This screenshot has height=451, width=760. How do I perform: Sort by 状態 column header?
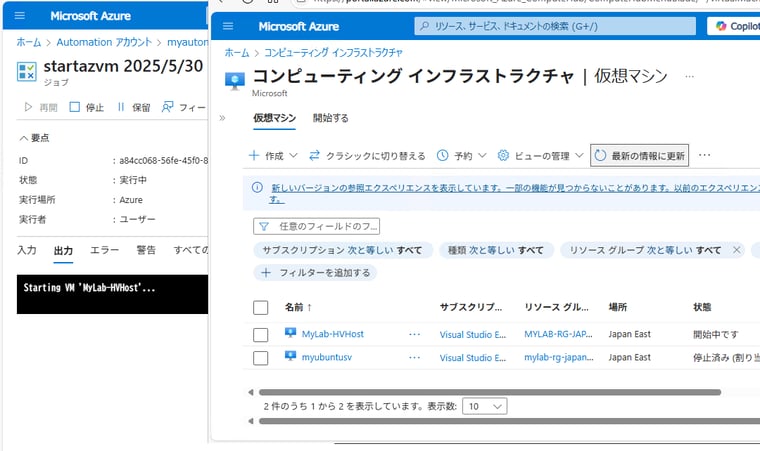tap(702, 307)
